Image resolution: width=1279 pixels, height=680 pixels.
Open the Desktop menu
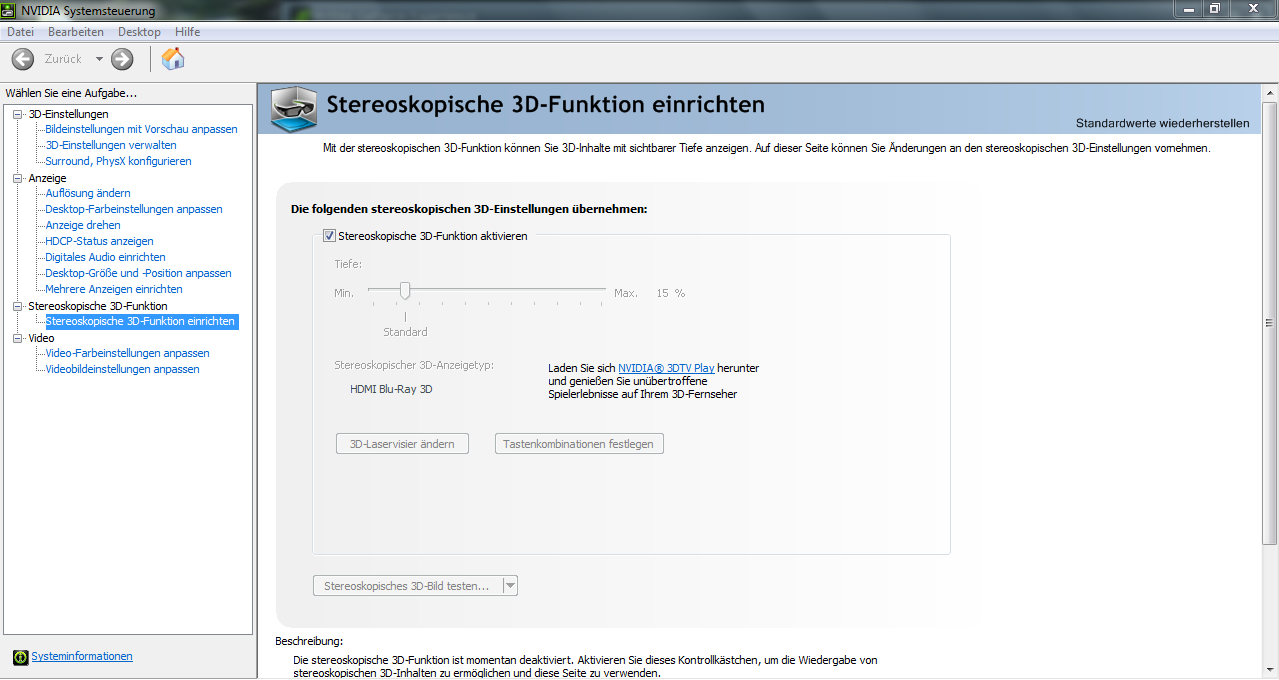pyautogui.click(x=139, y=32)
